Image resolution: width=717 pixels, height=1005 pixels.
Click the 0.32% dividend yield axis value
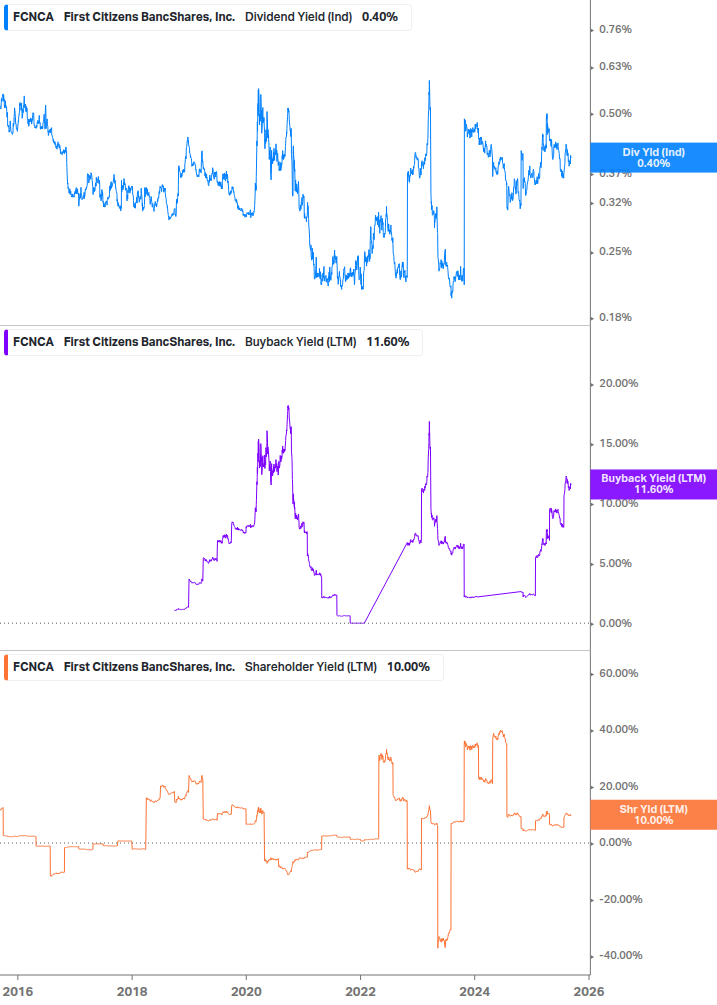tap(615, 203)
